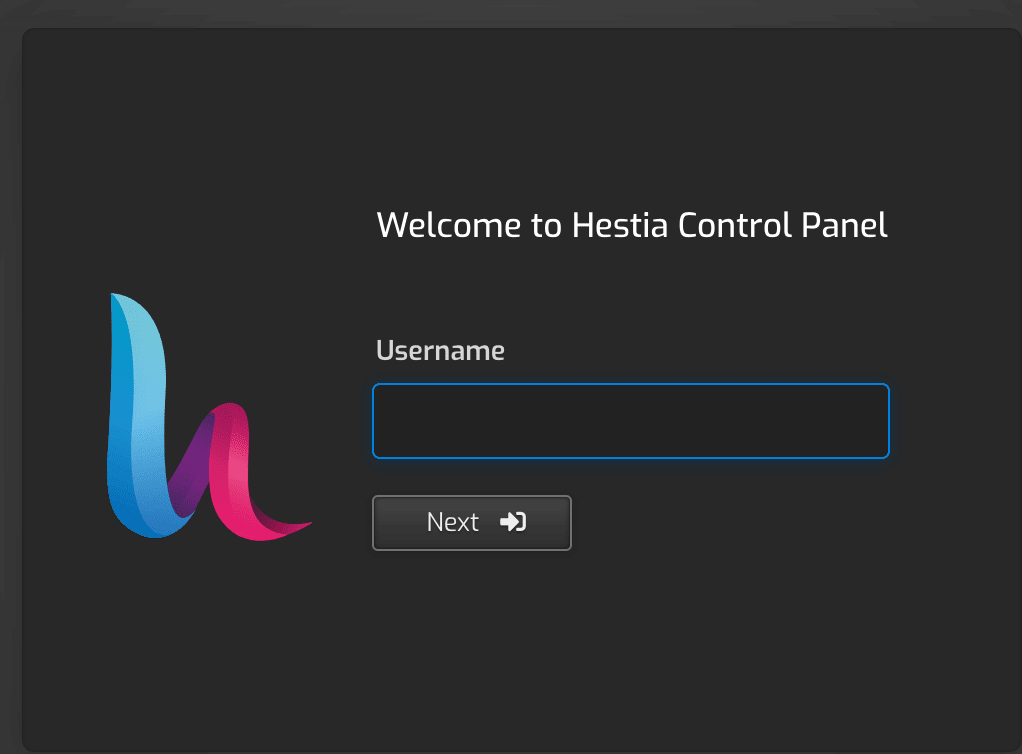Focus the highlighted username text box
The image size is (1022, 754).
tap(630, 421)
